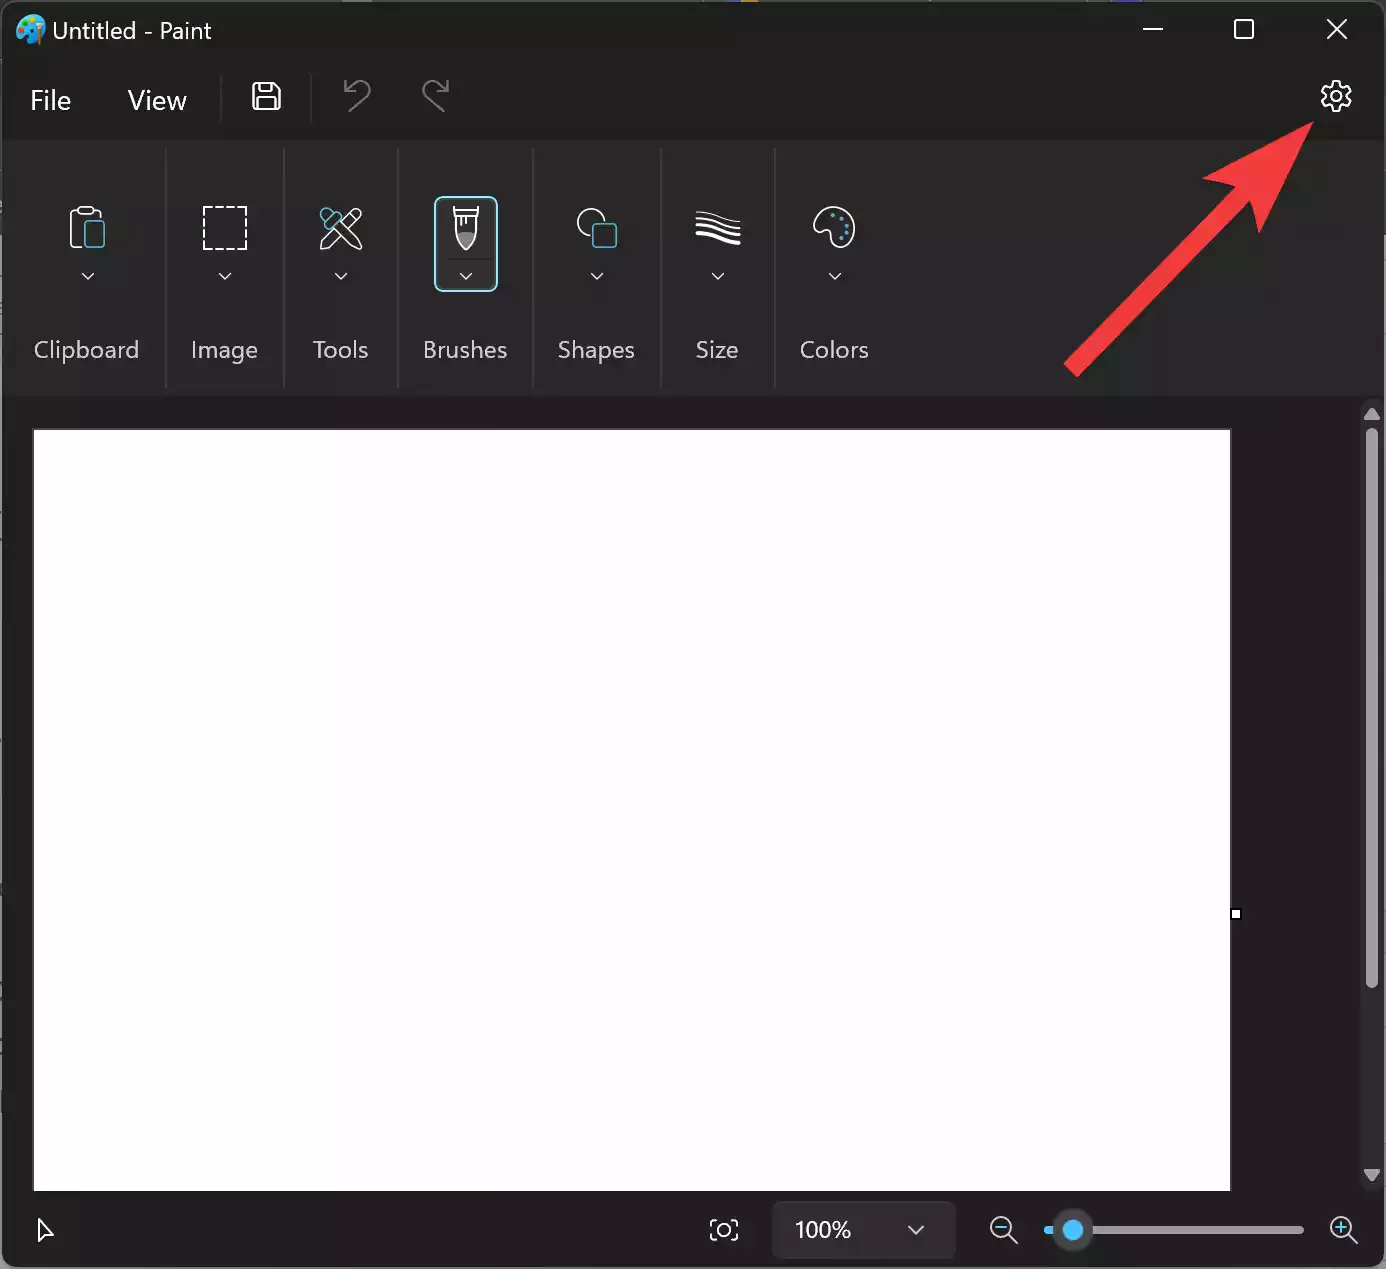
Task: Expand the Brushes dropdown chevron
Action: (466, 276)
